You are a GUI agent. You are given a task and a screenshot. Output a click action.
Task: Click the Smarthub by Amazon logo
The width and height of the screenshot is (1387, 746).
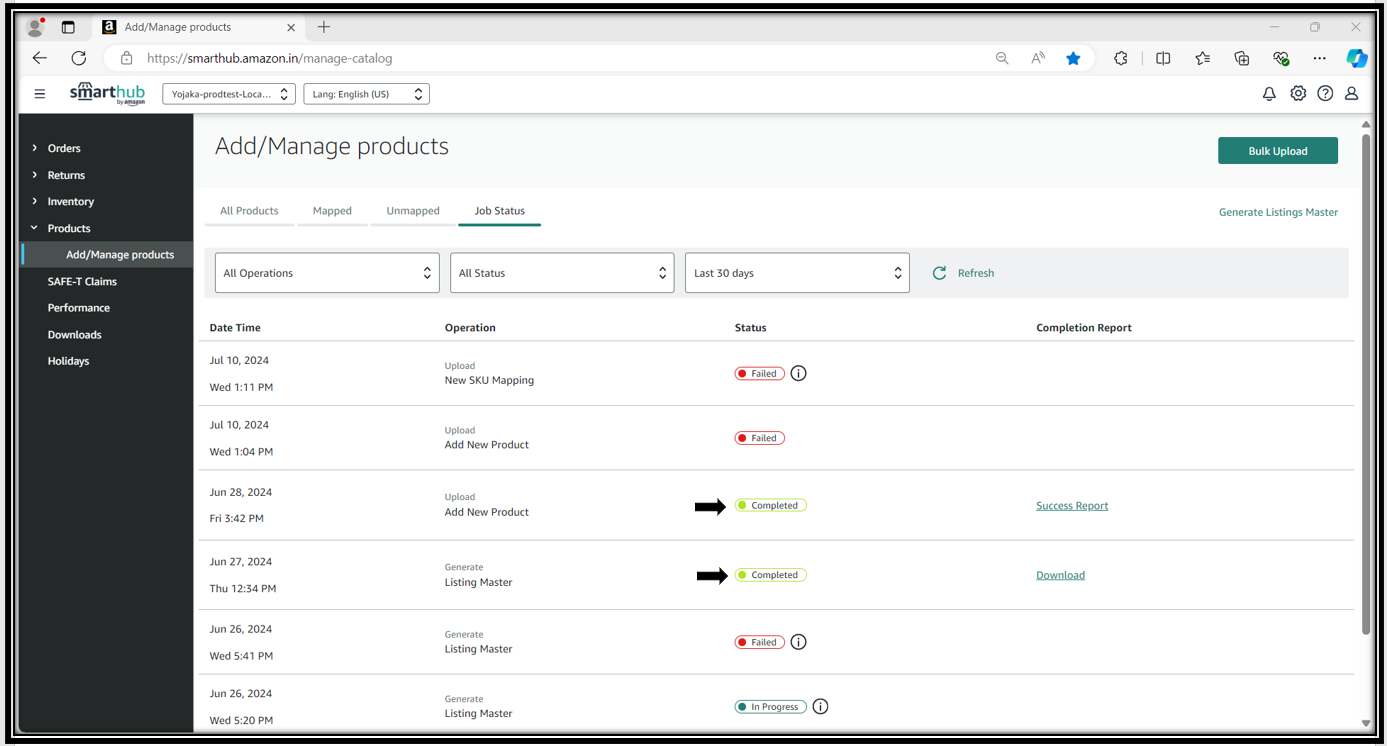[108, 93]
